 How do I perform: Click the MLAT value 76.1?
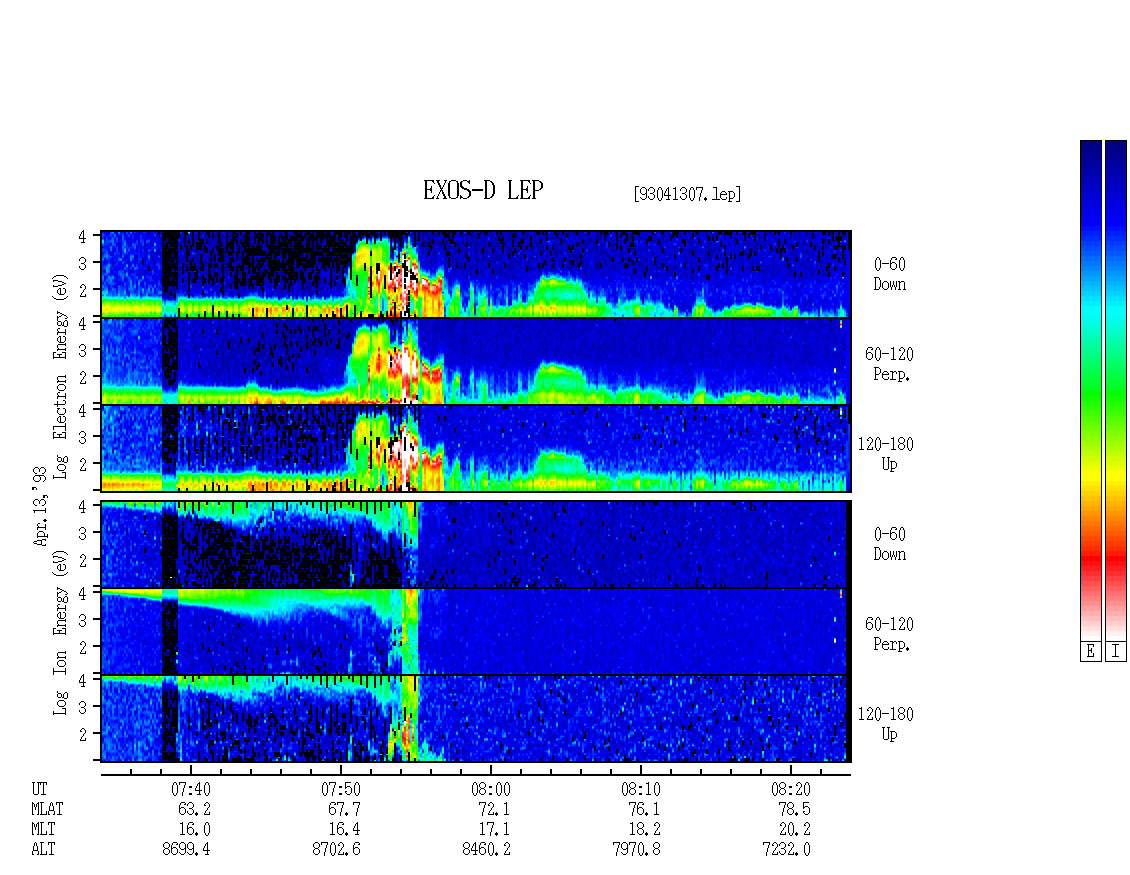tap(644, 809)
